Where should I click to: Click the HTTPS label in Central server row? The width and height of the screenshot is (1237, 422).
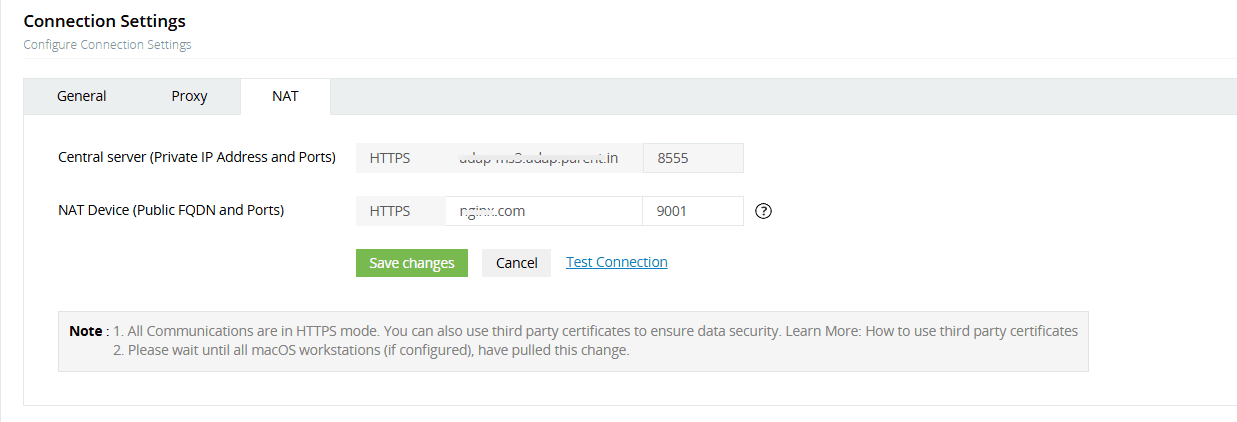pyautogui.click(x=390, y=158)
